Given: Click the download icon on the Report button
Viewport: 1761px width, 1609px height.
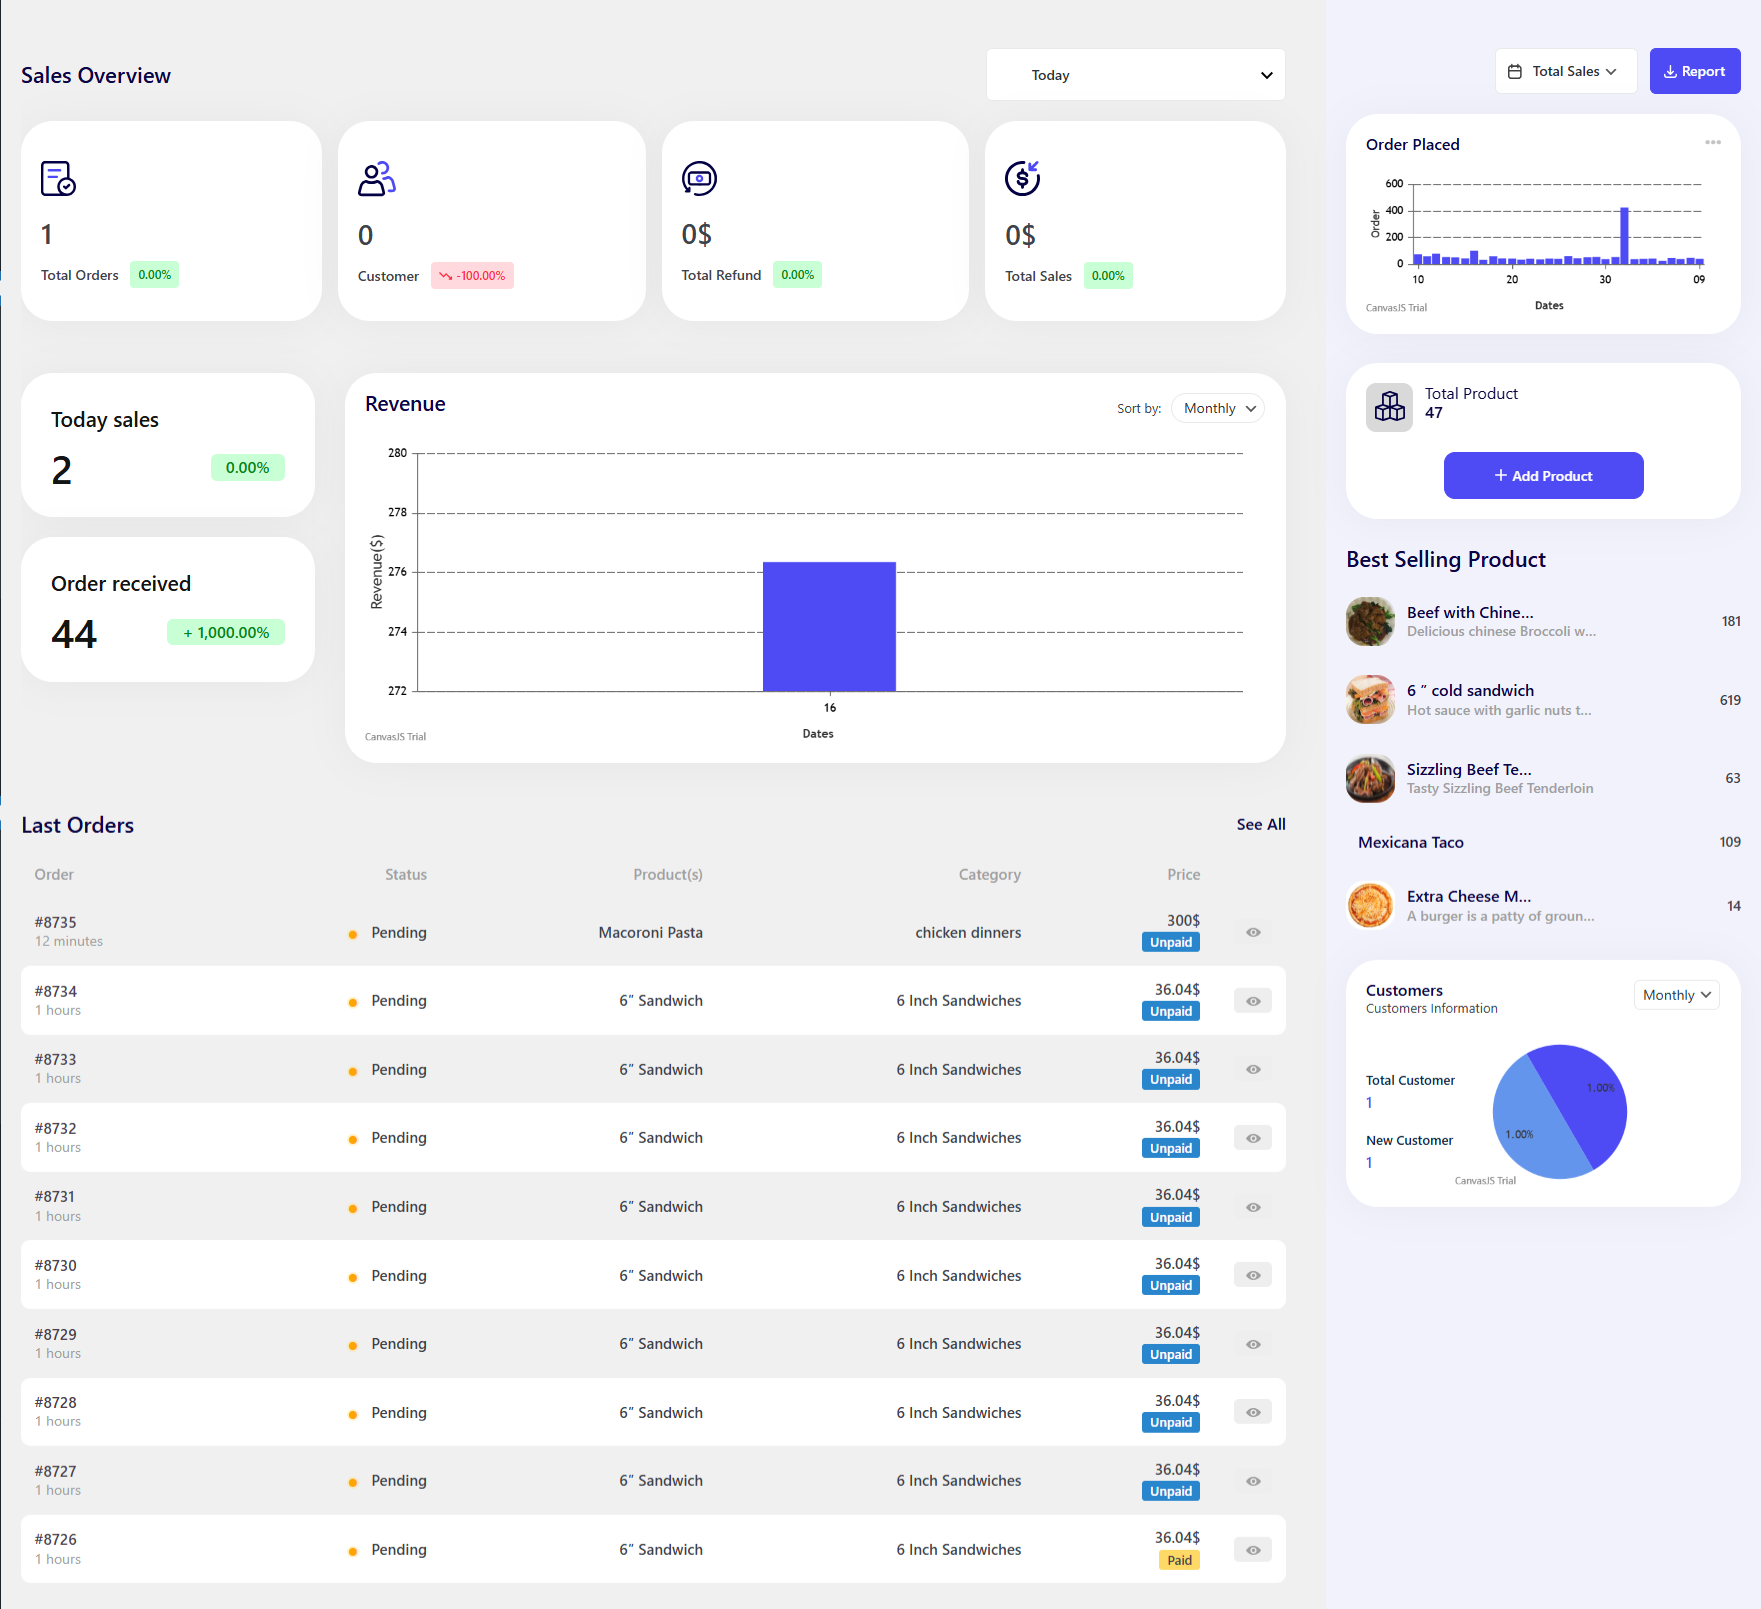Looking at the screenshot, I should click(x=1671, y=70).
